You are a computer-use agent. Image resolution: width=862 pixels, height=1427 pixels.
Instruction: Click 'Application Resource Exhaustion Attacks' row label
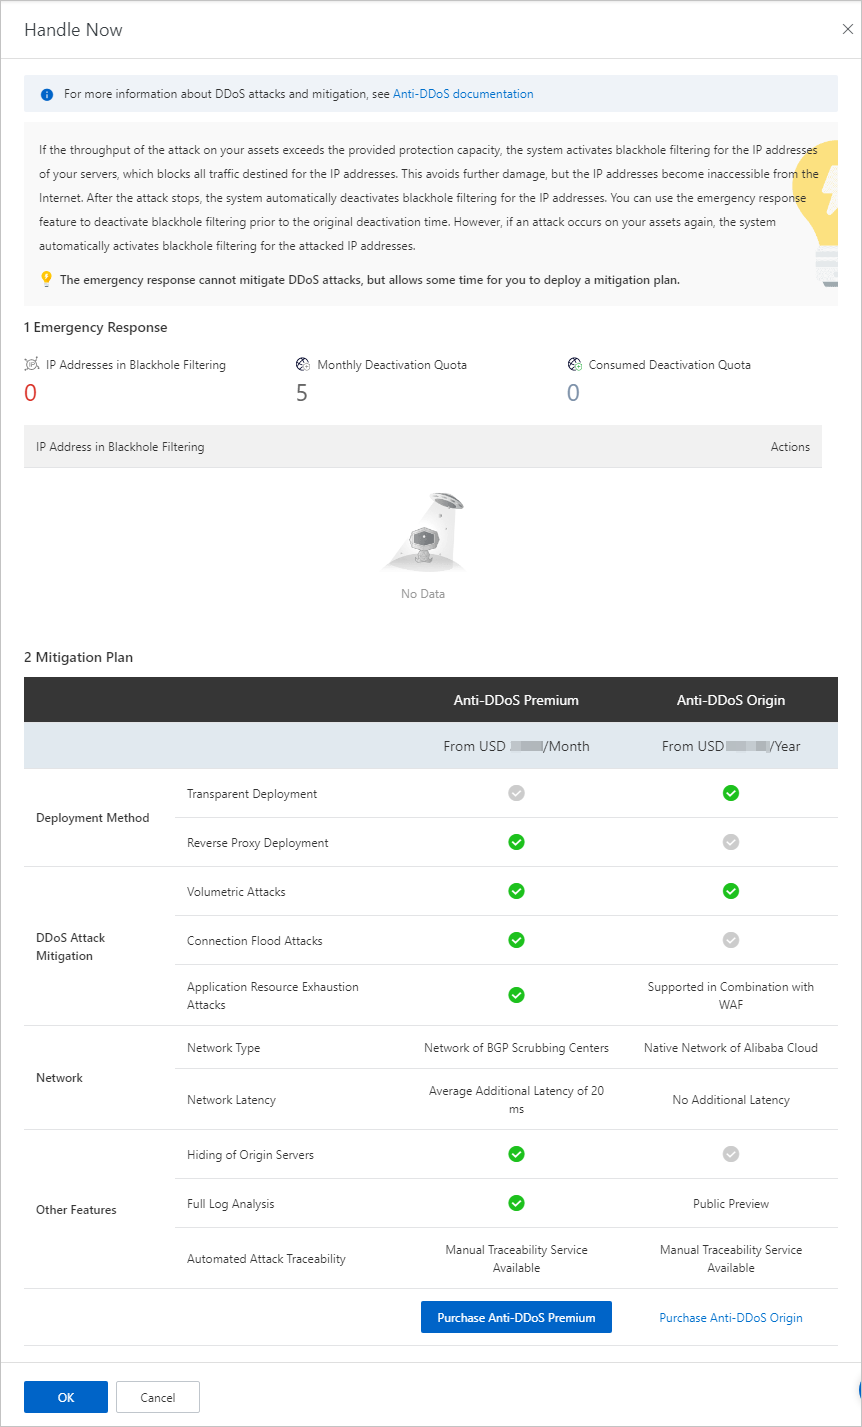273,996
